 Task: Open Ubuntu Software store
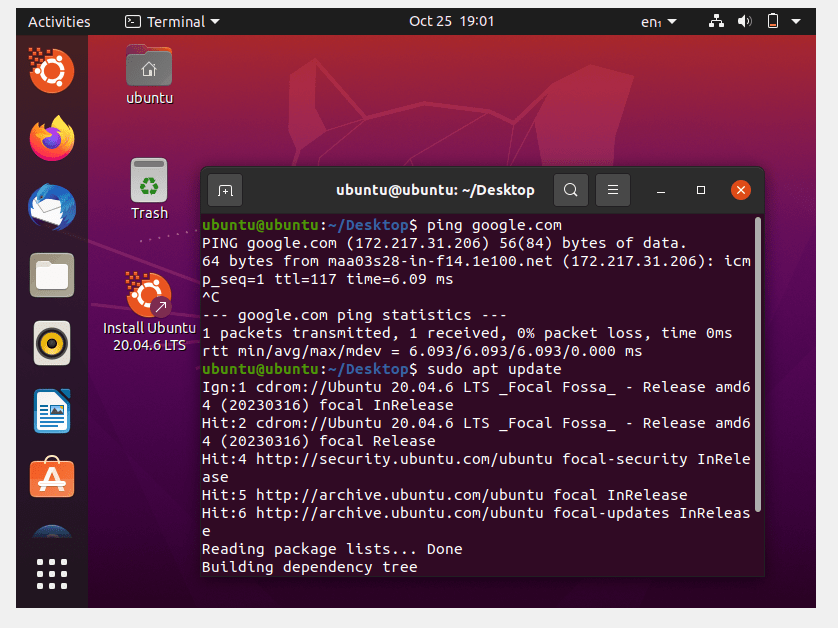coord(52,480)
